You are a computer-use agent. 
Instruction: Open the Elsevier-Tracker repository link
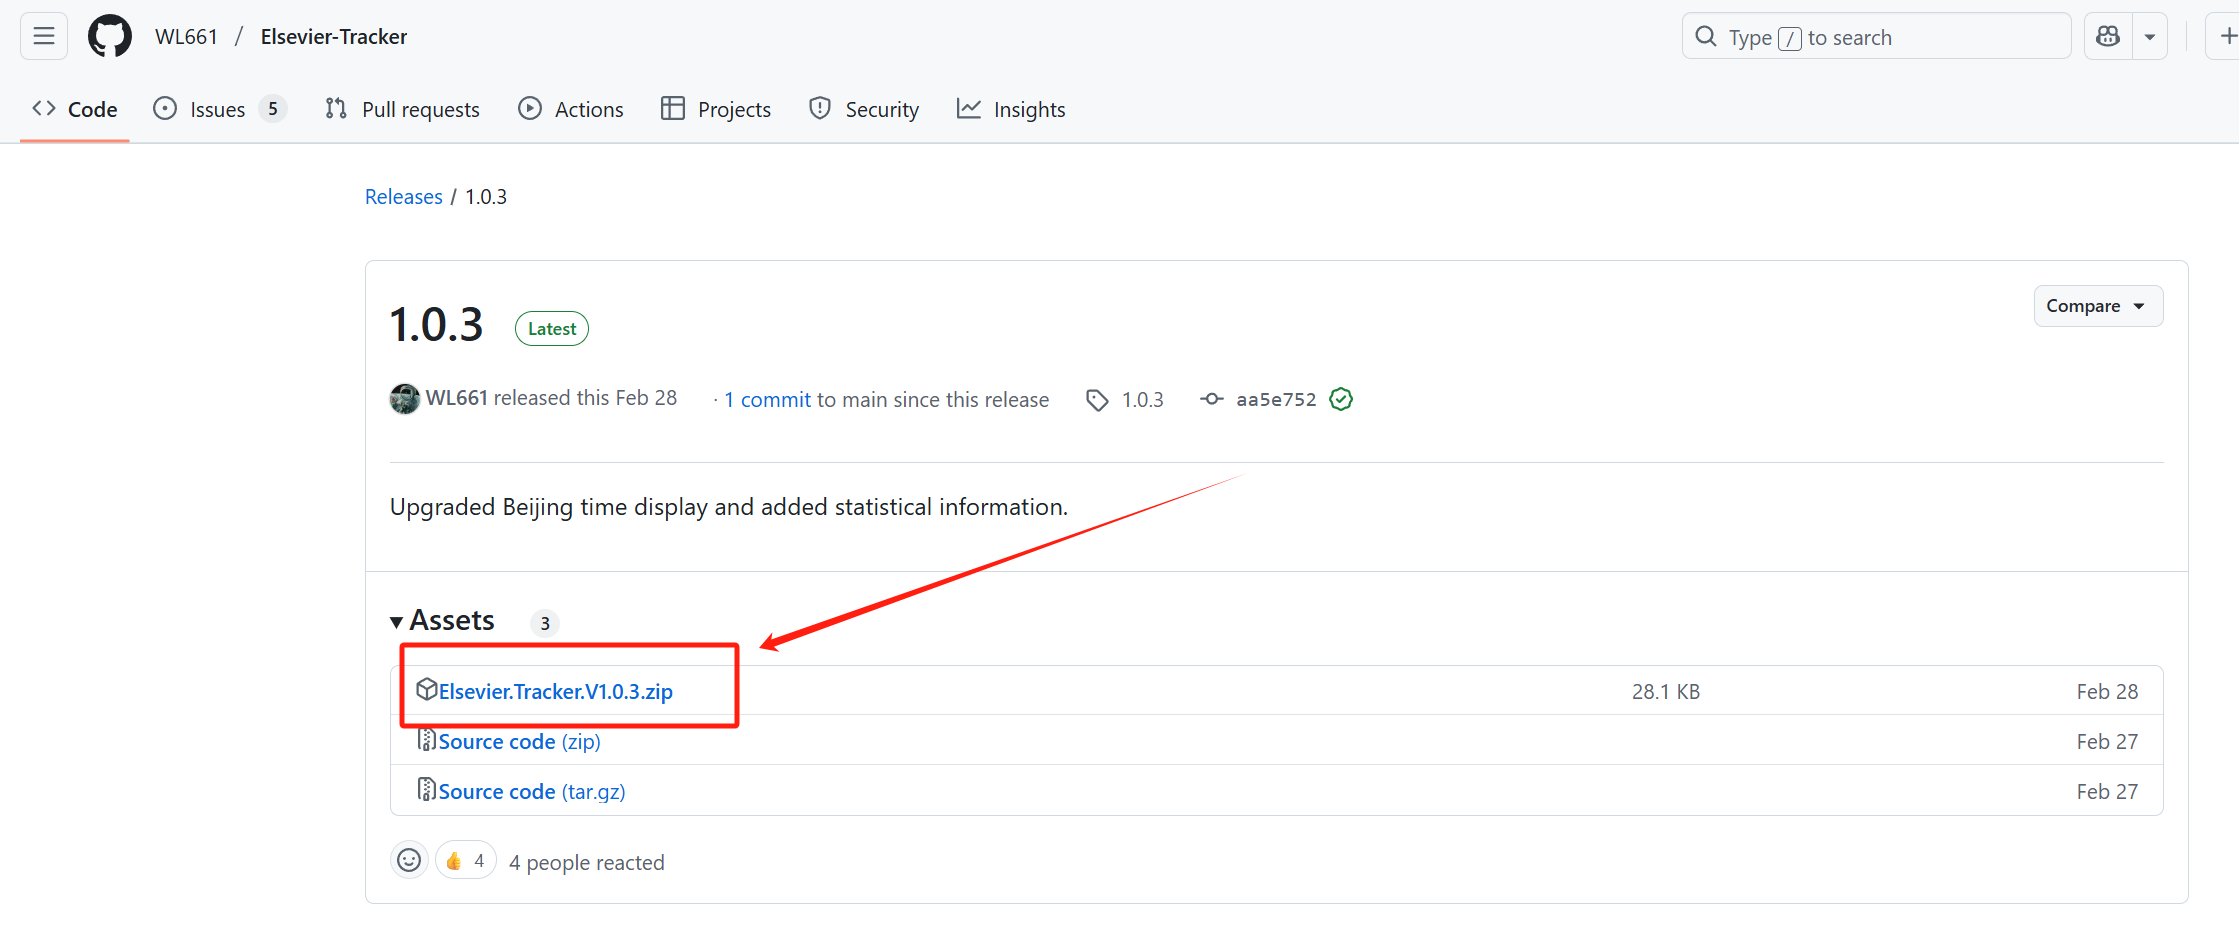(x=334, y=37)
